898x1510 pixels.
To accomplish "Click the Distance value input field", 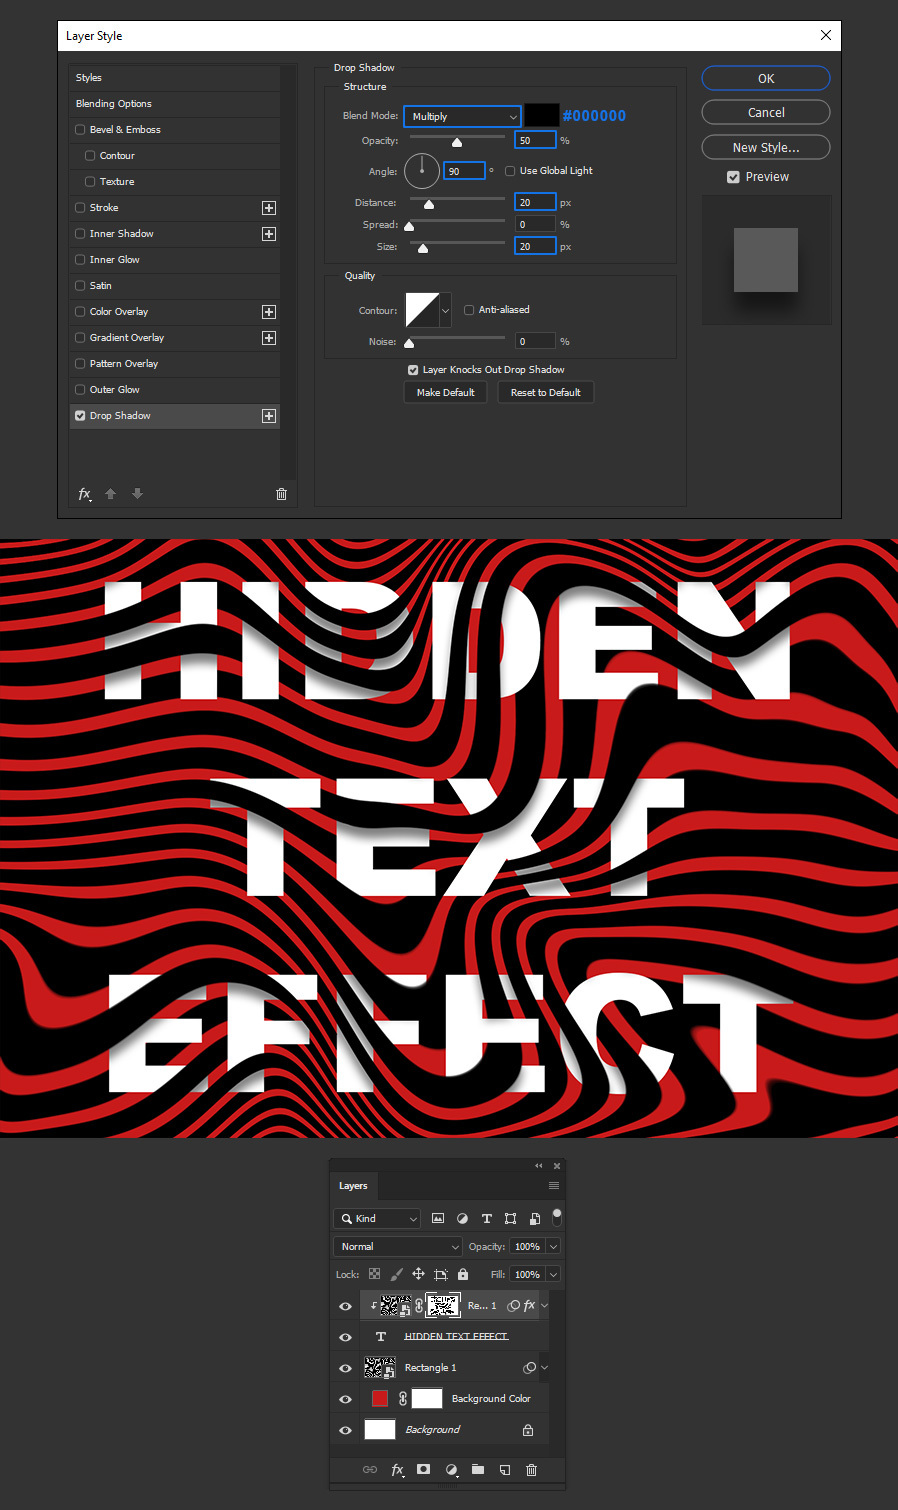I will (x=535, y=203).
